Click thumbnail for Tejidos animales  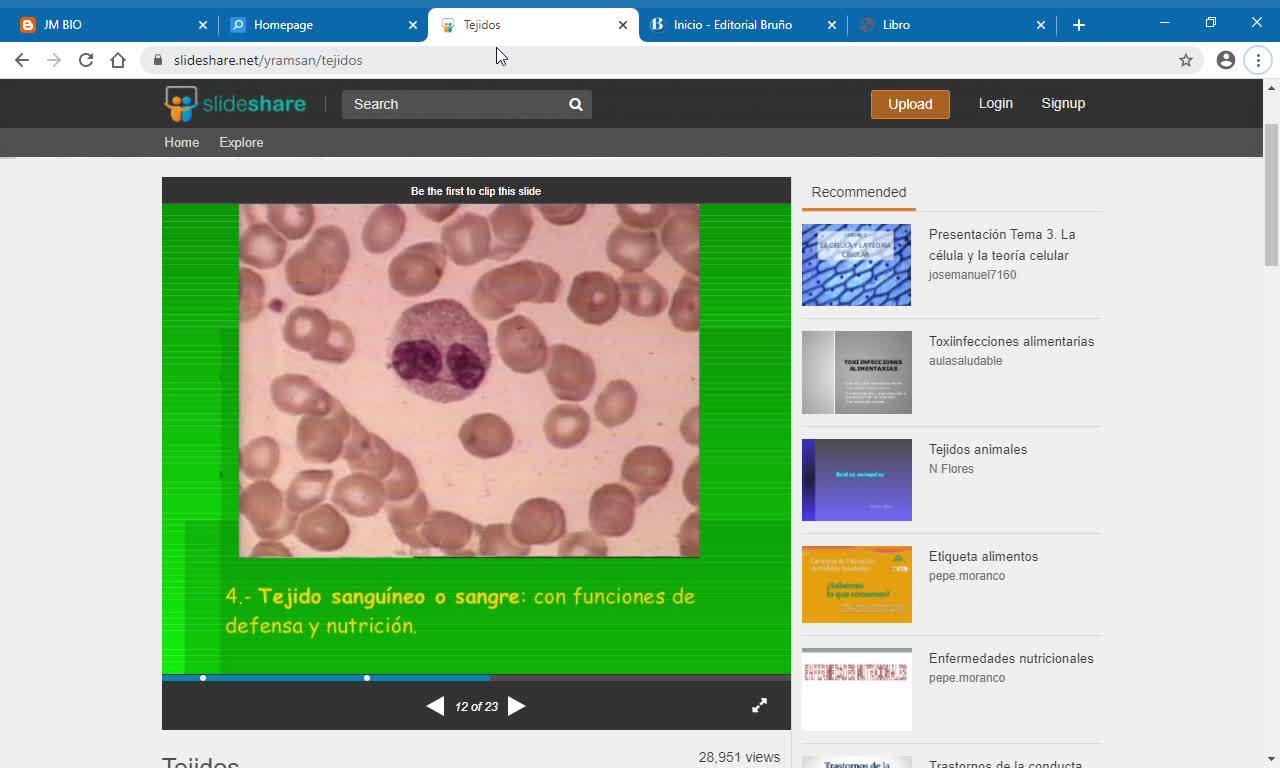[x=857, y=480]
